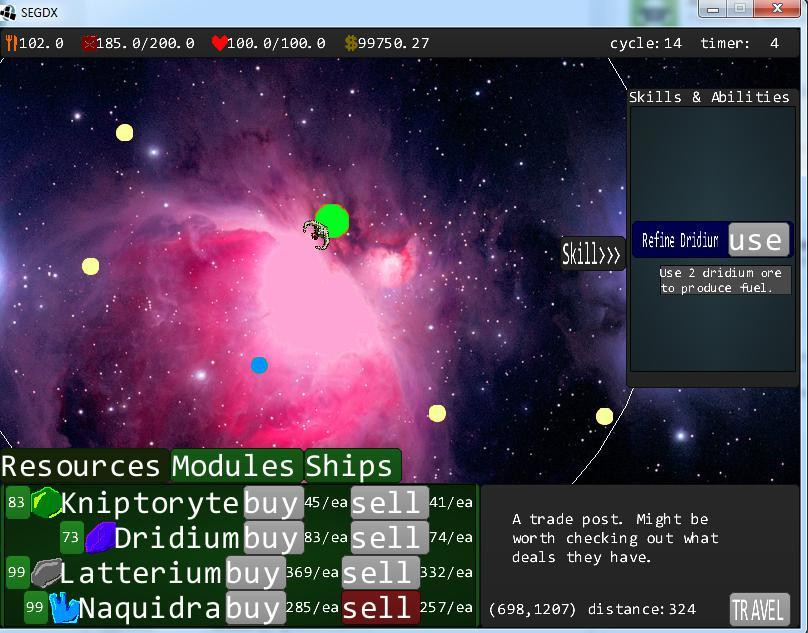Click the purple Dridium ore icon
Viewport: 808px width, 633px height.
(x=100, y=538)
